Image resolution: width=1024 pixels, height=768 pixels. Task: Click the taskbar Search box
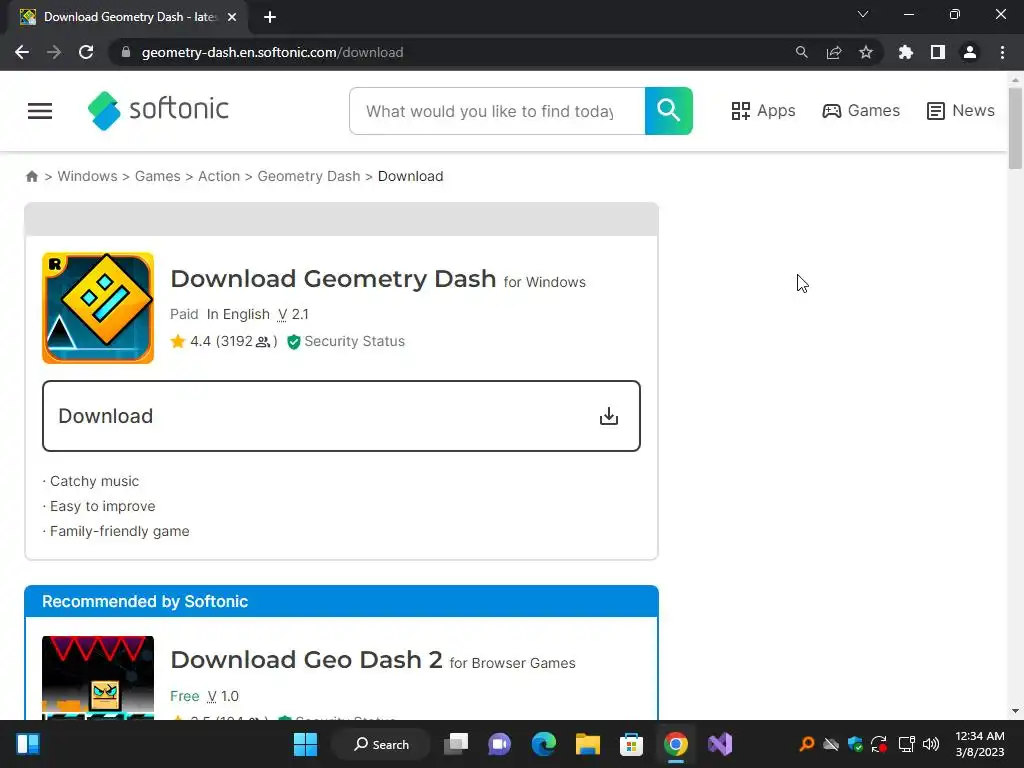381,744
